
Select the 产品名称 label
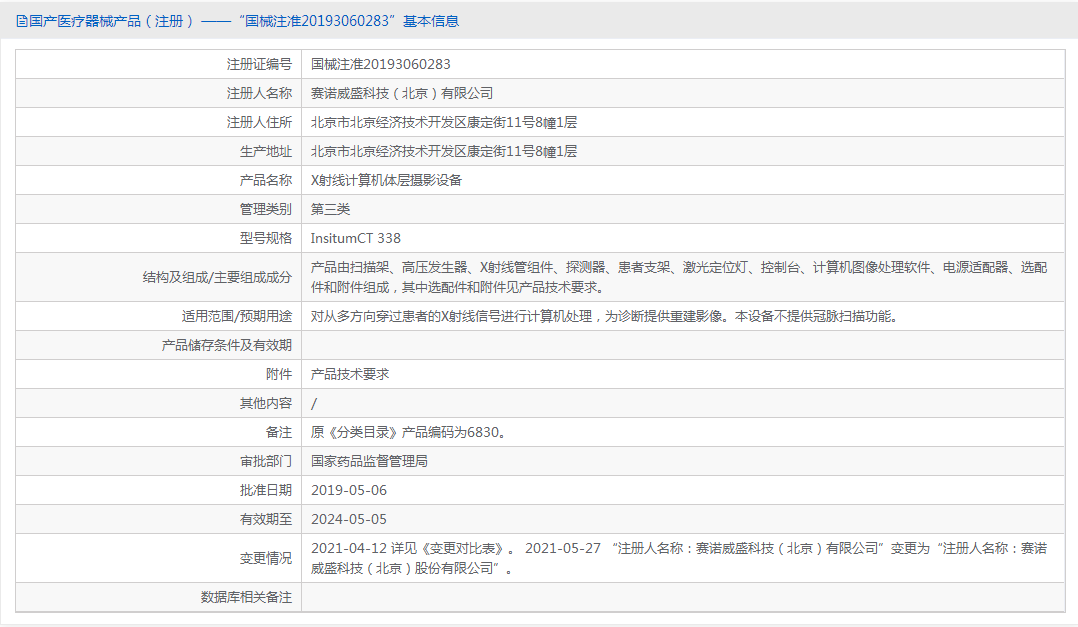[x=265, y=180]
